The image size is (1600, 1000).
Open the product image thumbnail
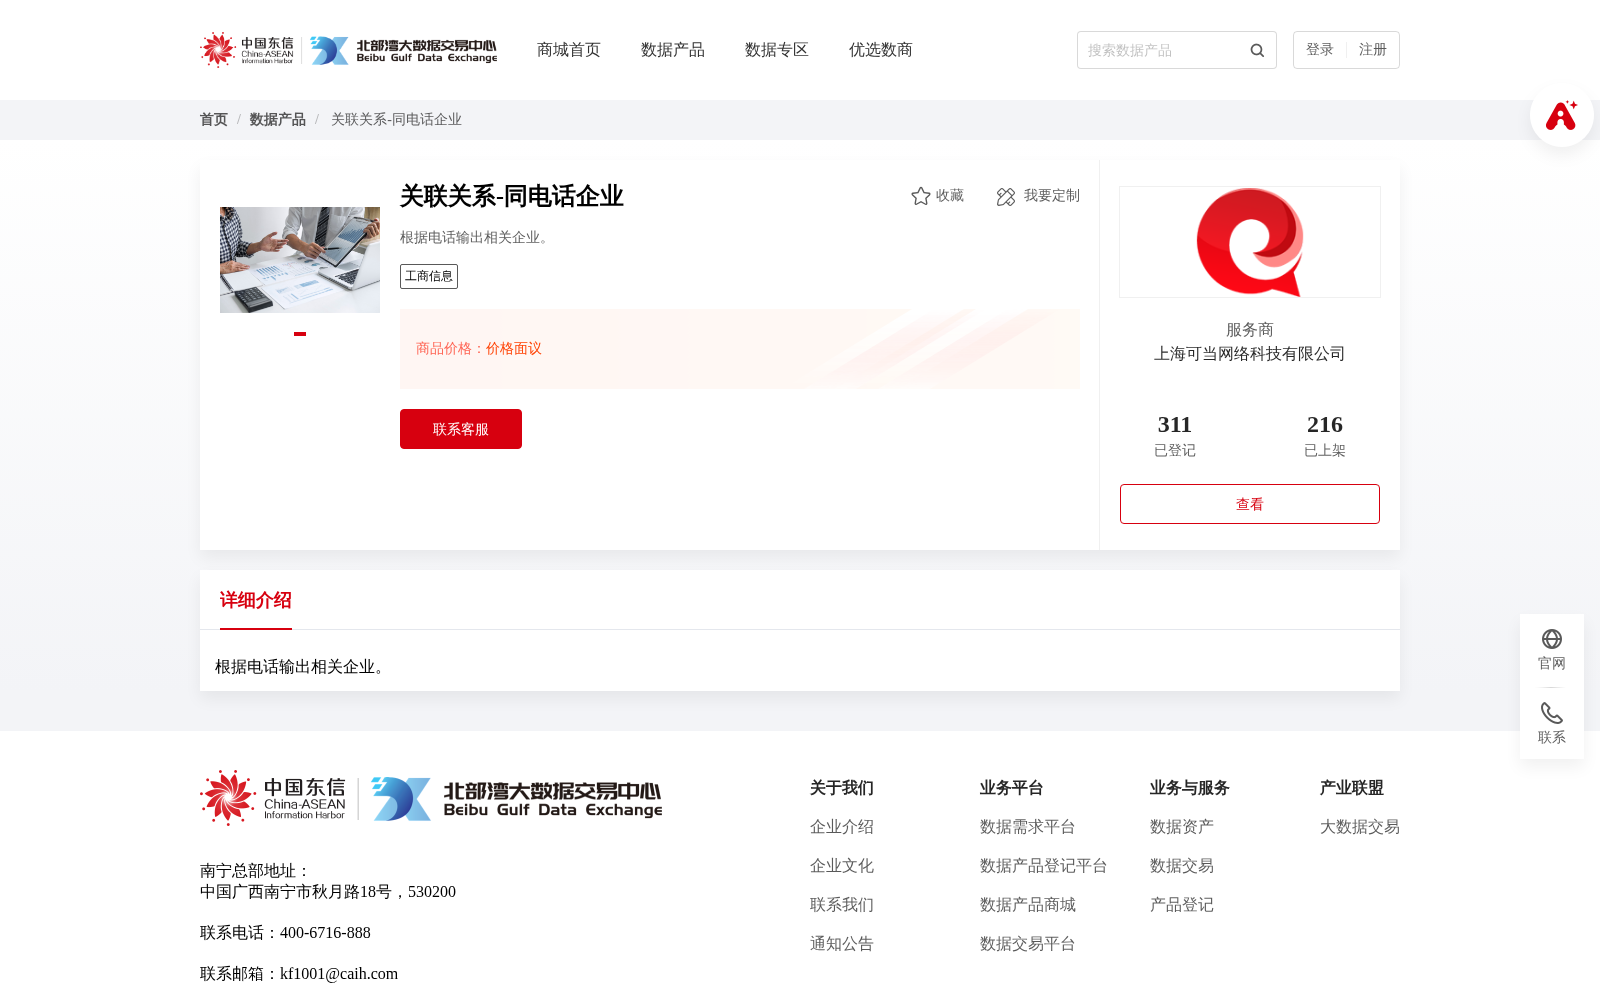[300, 260]
